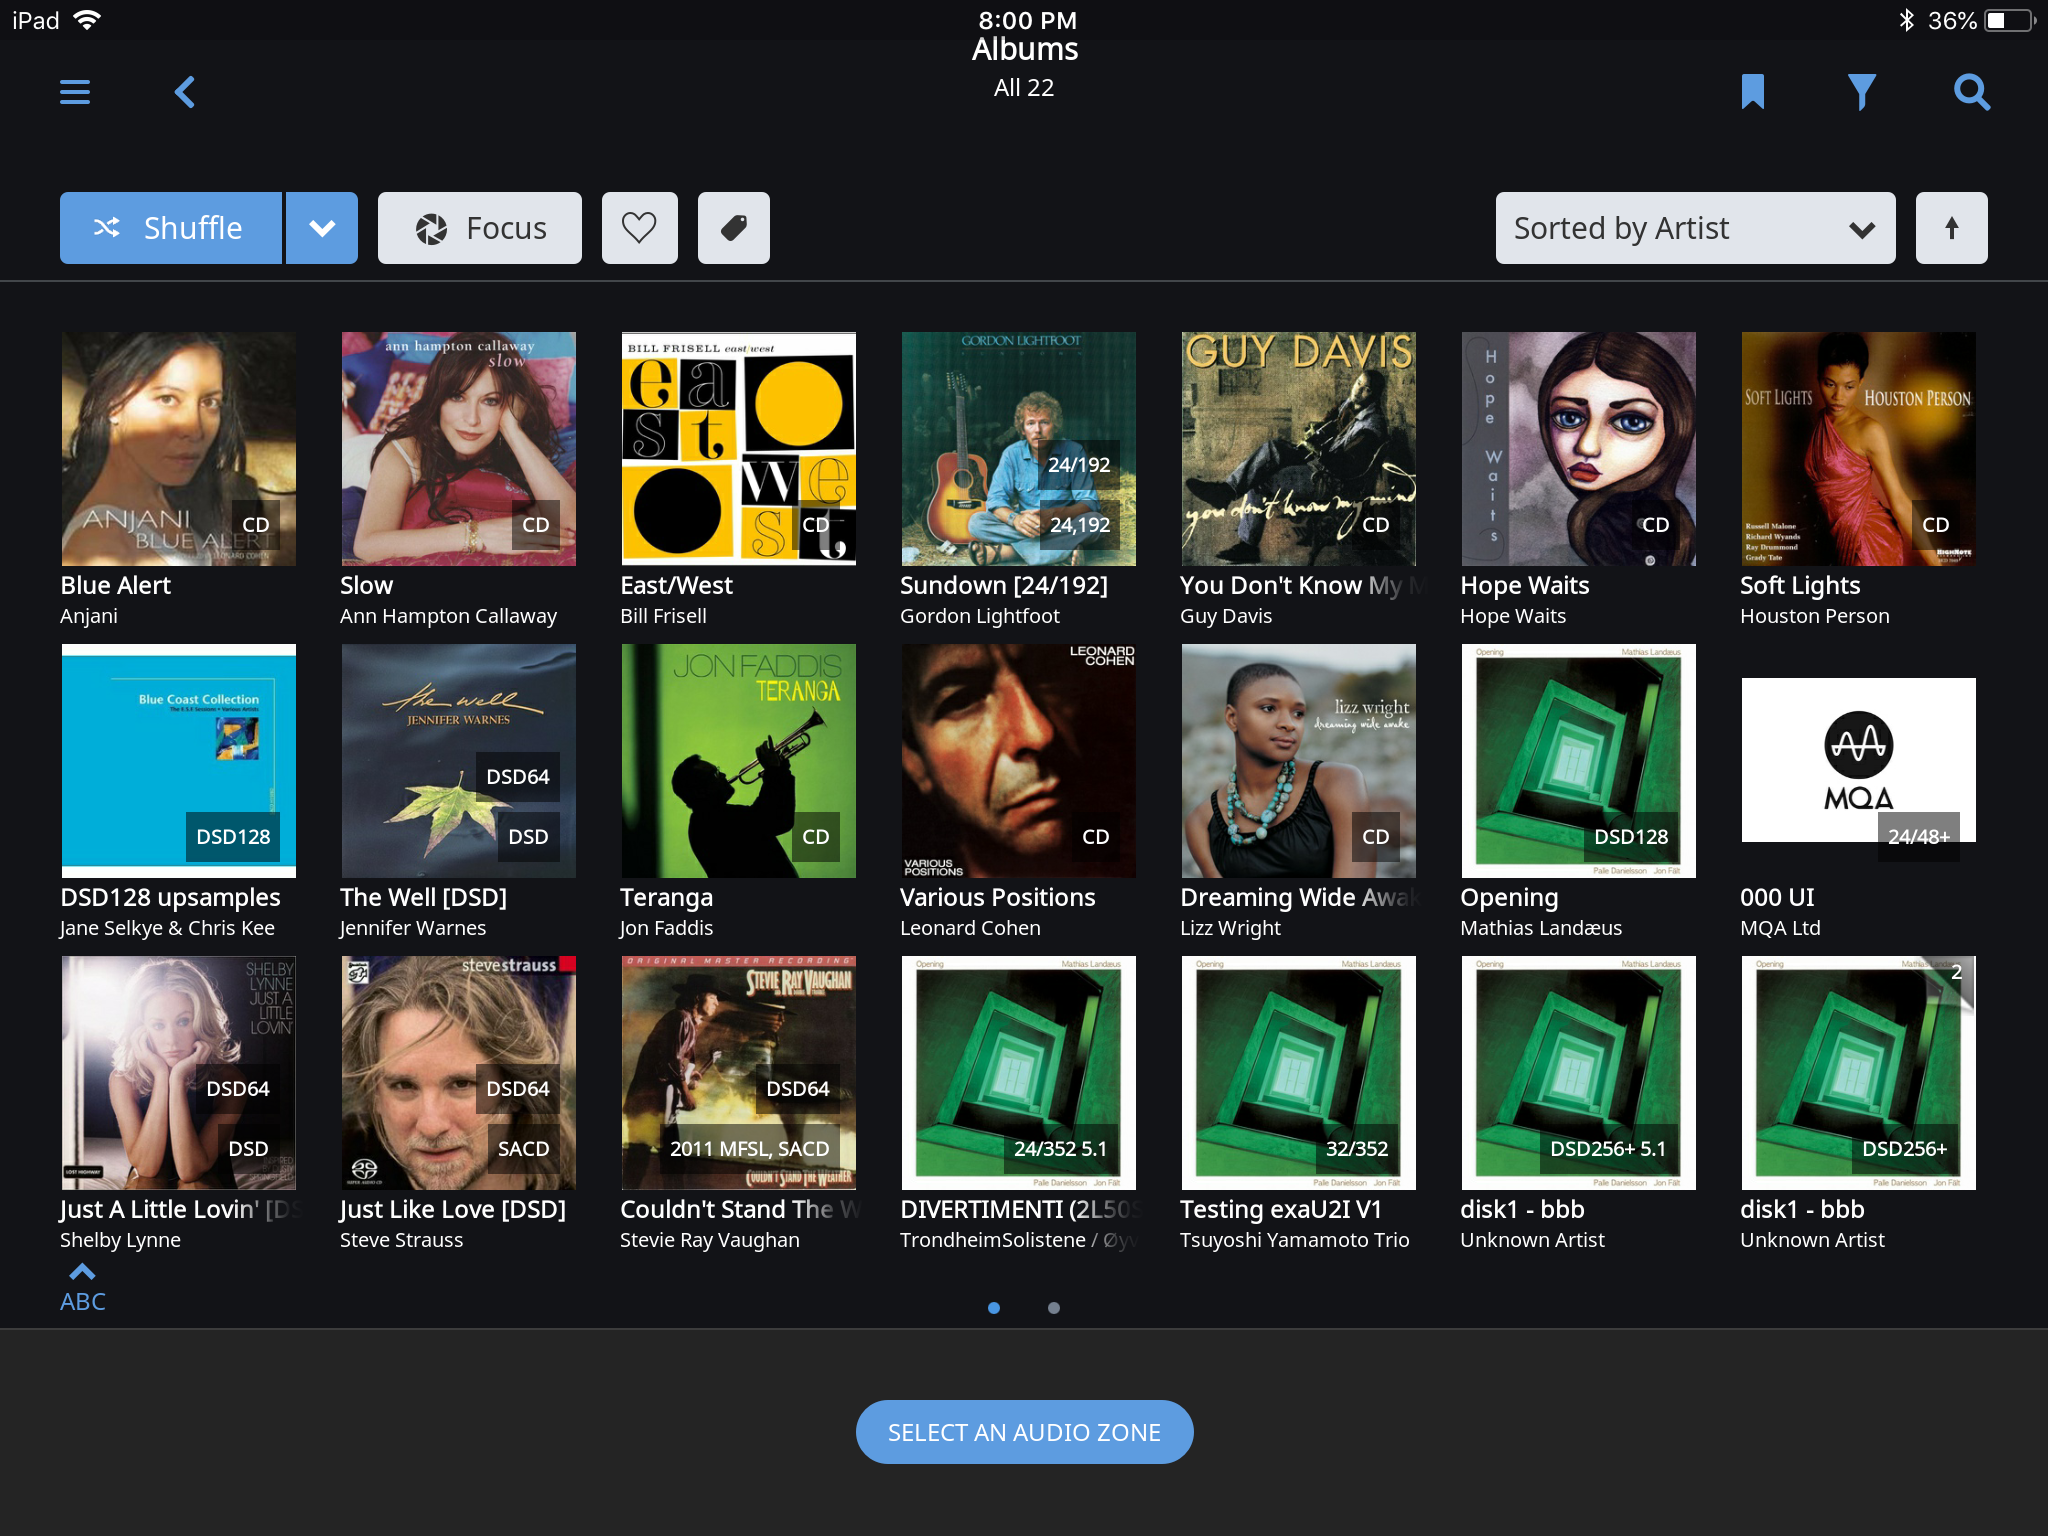Open disk1 - bbb cover with 2 badge
The width and height of the screenshot is (2048, 1536).
click(x=1859, y=1073)
